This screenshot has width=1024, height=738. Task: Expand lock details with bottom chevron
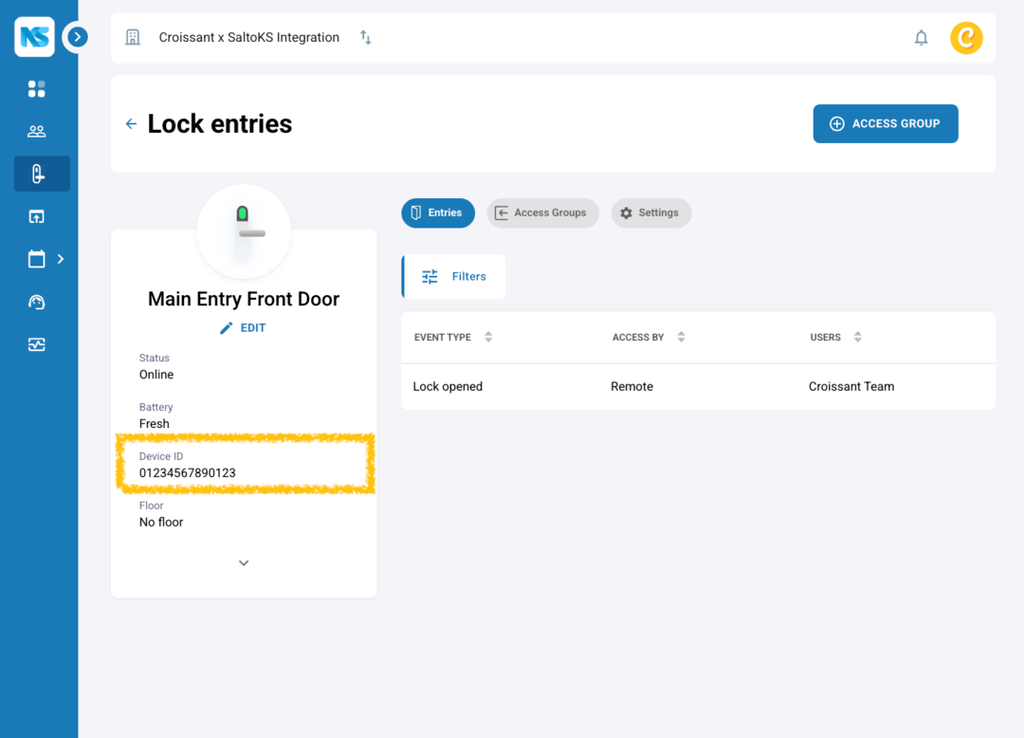click(x=244, y=563)
